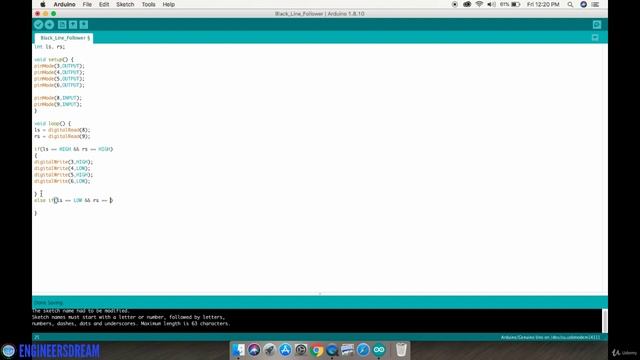Image resolution: width=640 pixels, height=360 pixels.
Task: Open a sketch using the Open icon
Action: [73, 24]
